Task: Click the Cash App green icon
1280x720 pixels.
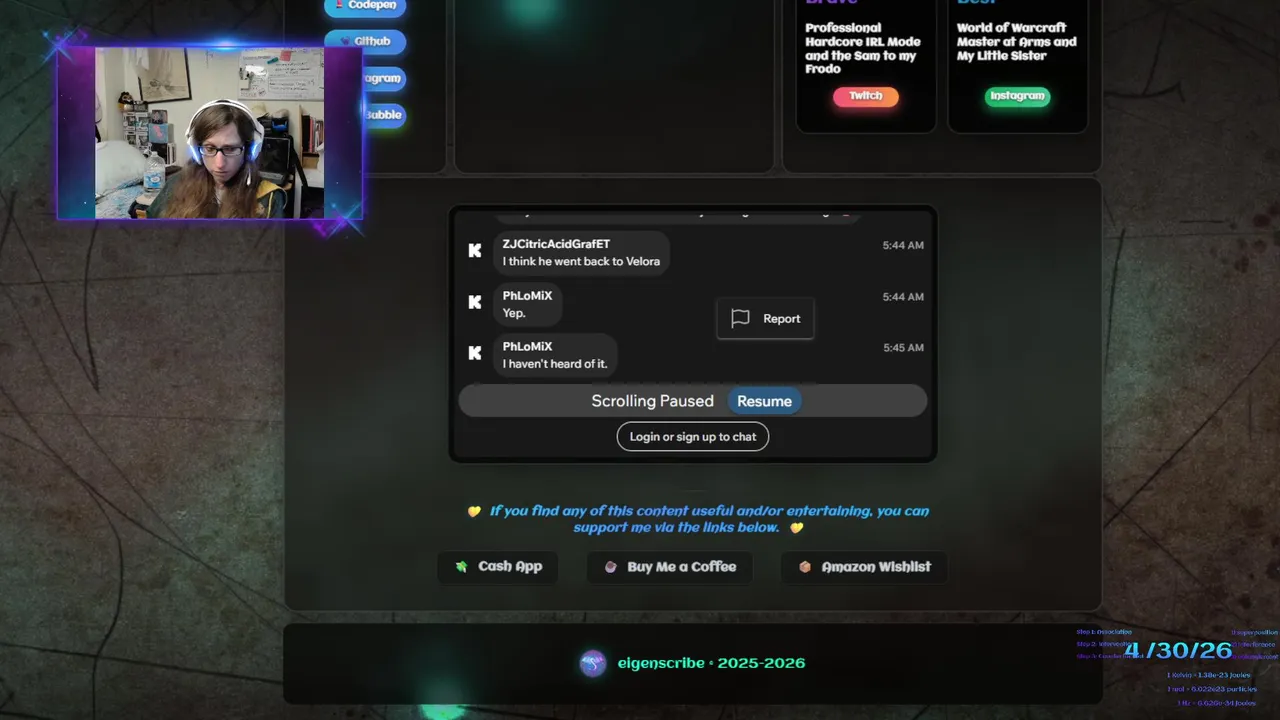Action: pos(461,567)
